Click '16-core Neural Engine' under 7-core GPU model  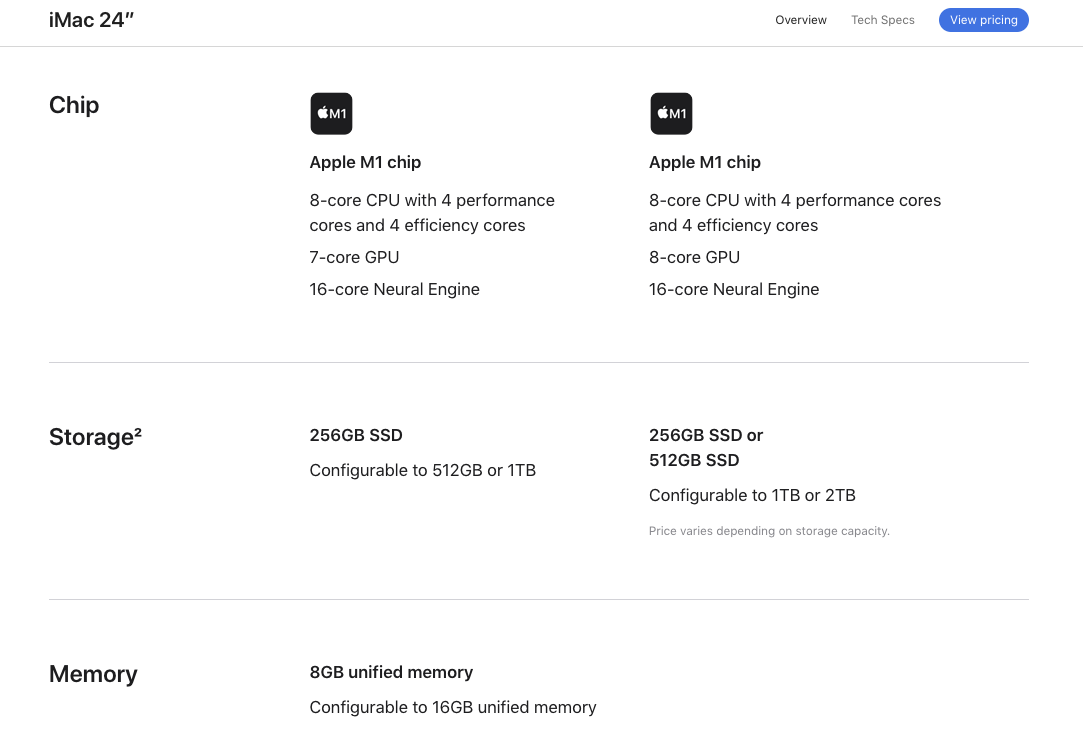[394, 289]
